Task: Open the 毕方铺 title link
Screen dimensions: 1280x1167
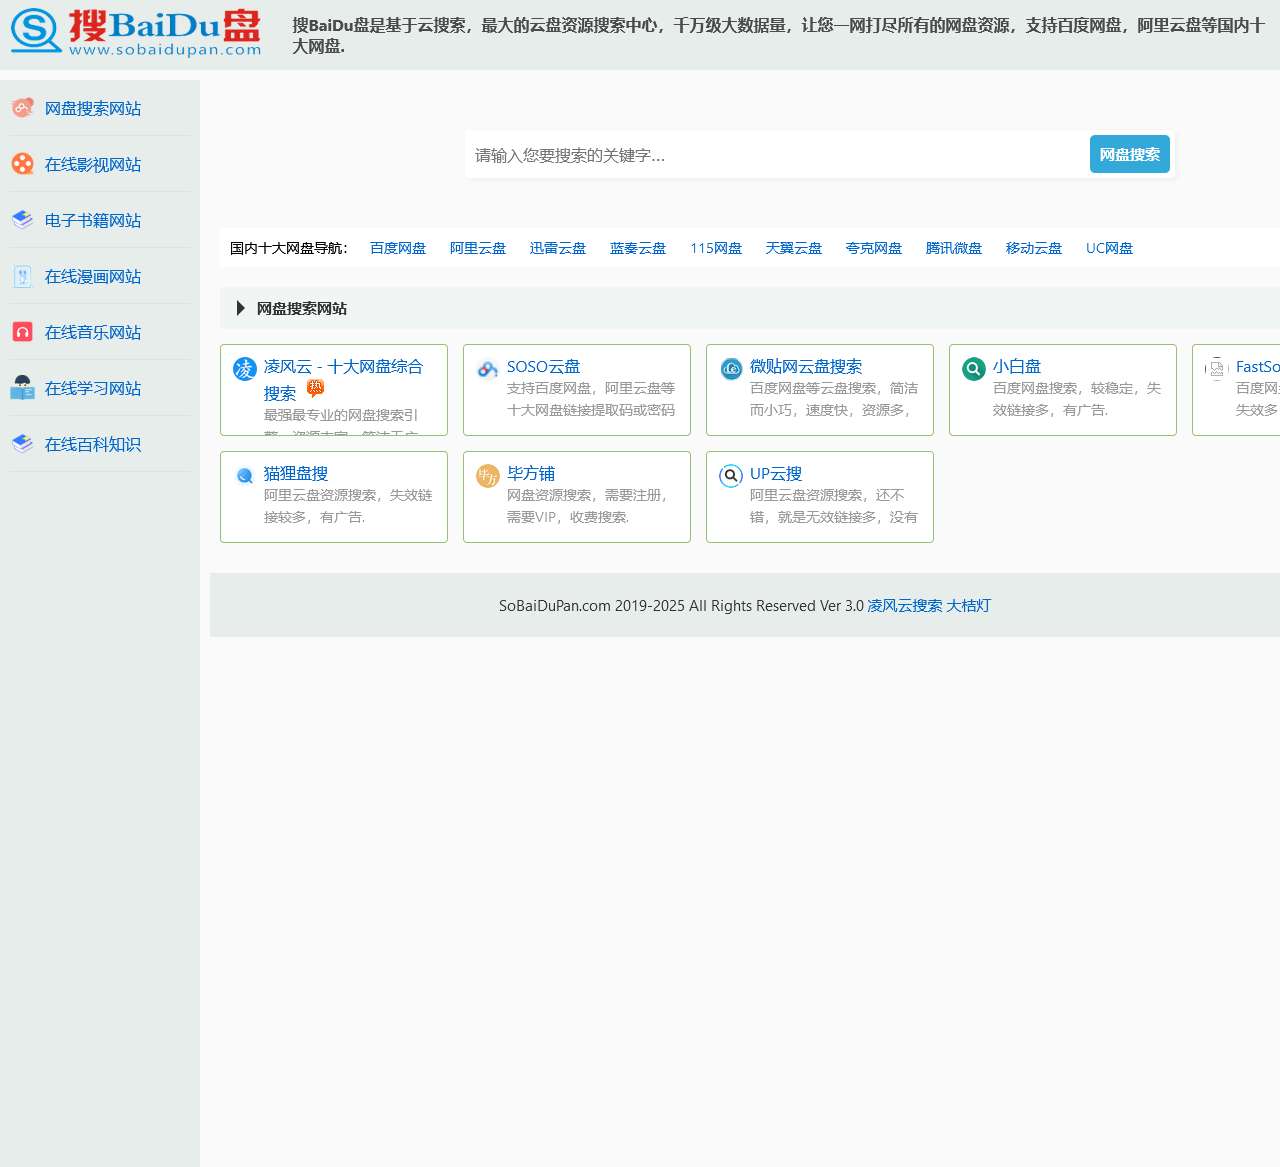Action: pos(531,474)
